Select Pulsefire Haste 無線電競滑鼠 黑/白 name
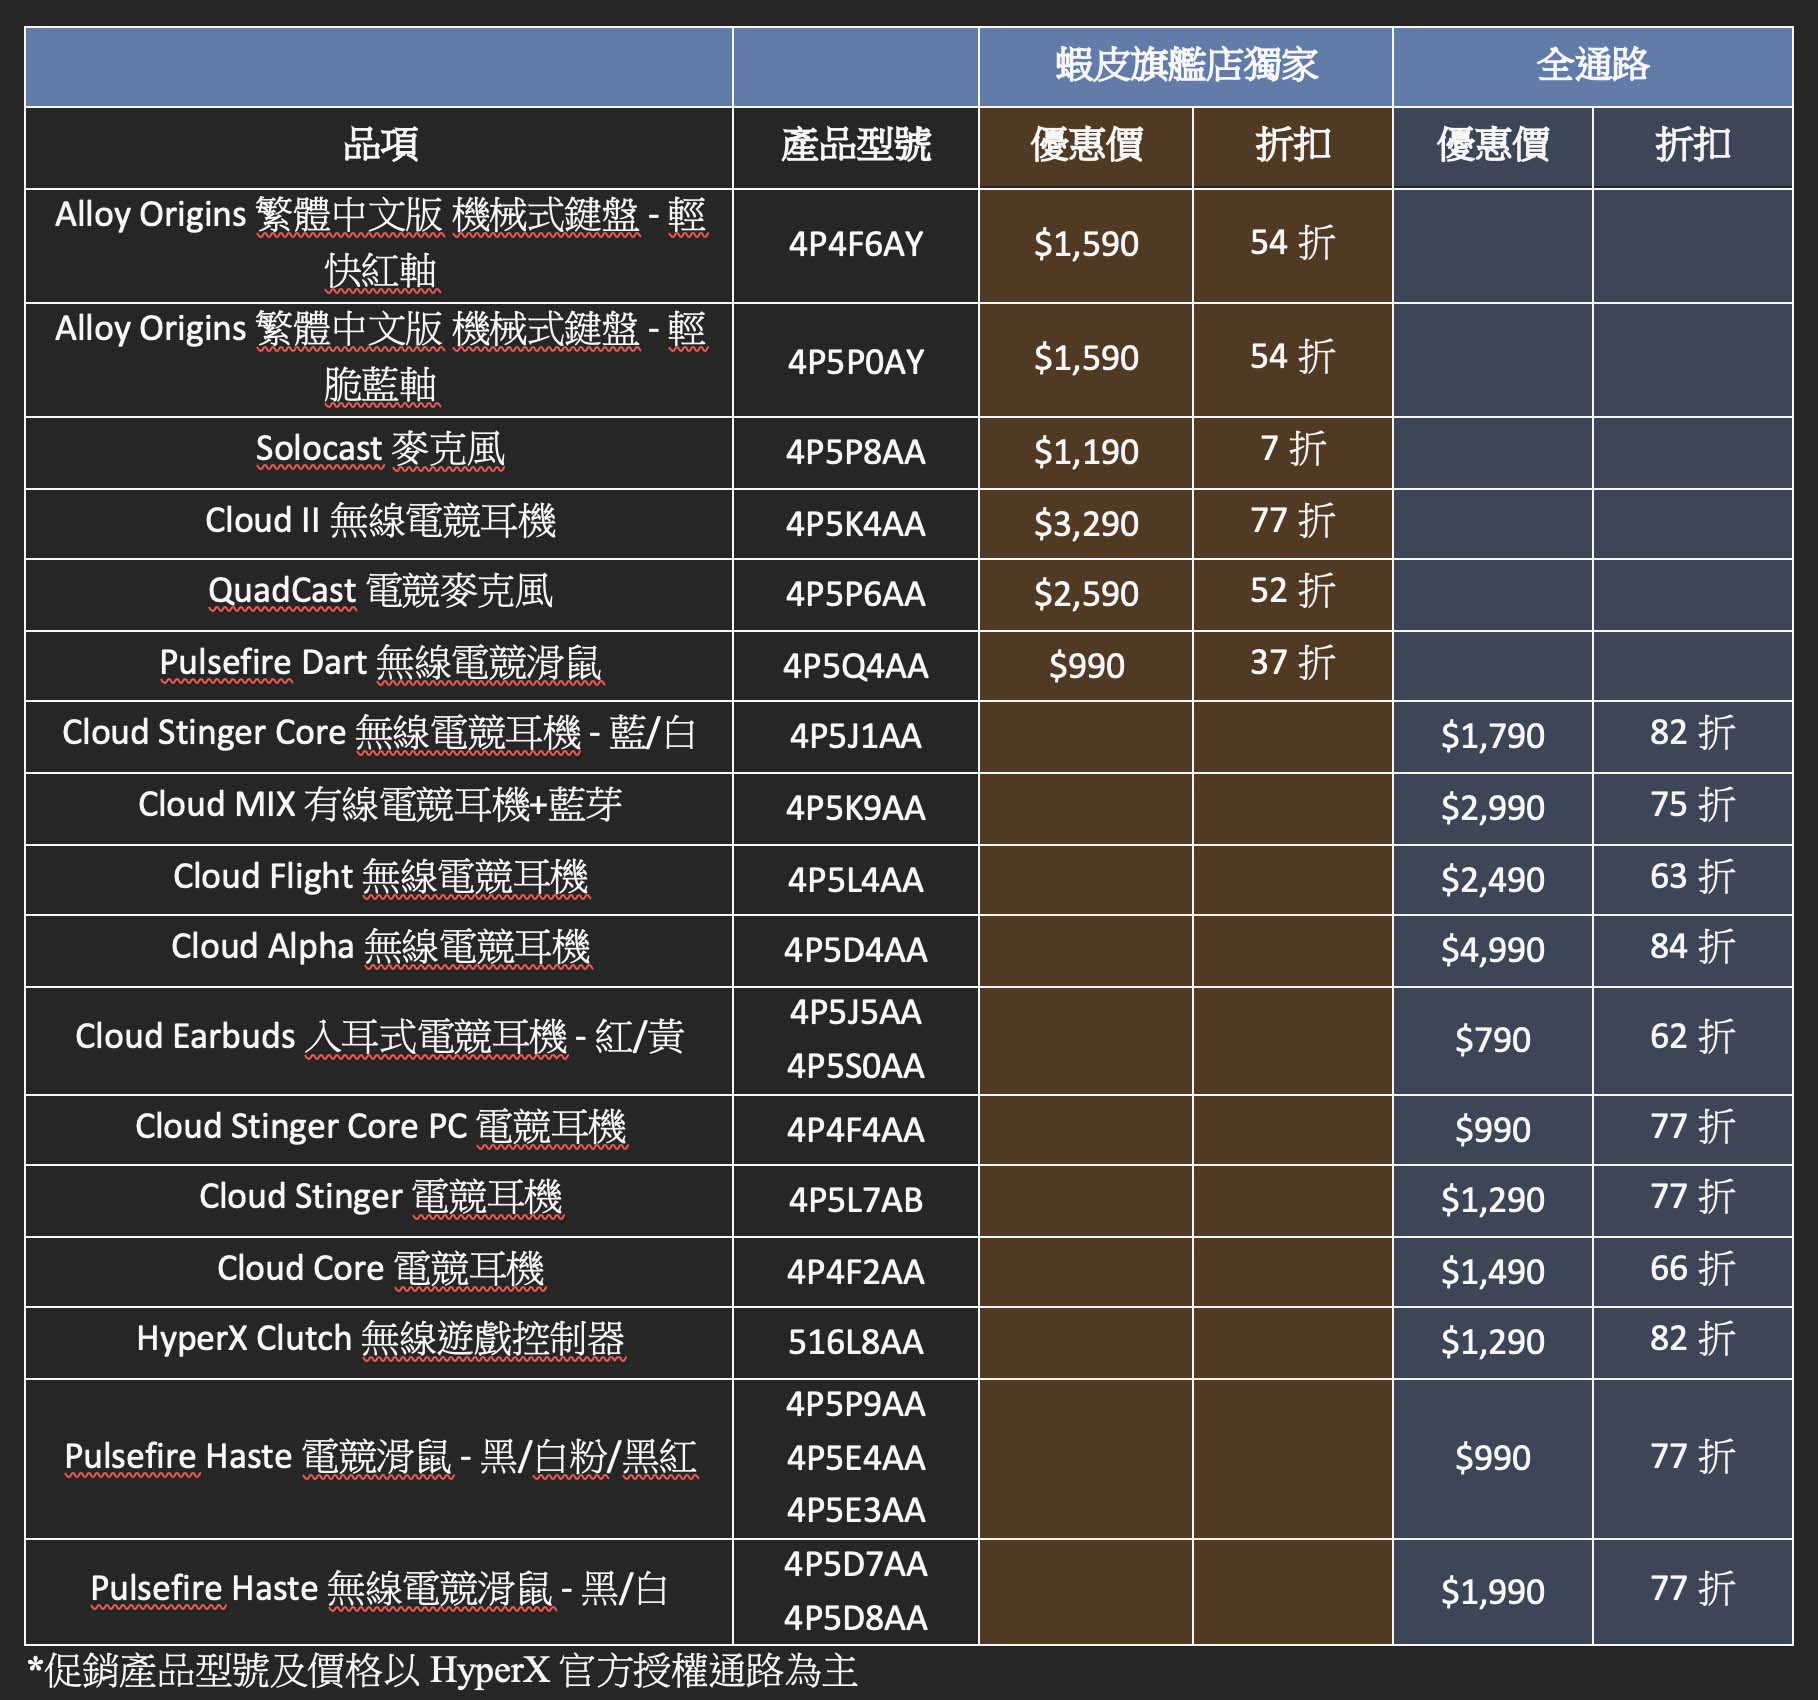 point(379,1589)
